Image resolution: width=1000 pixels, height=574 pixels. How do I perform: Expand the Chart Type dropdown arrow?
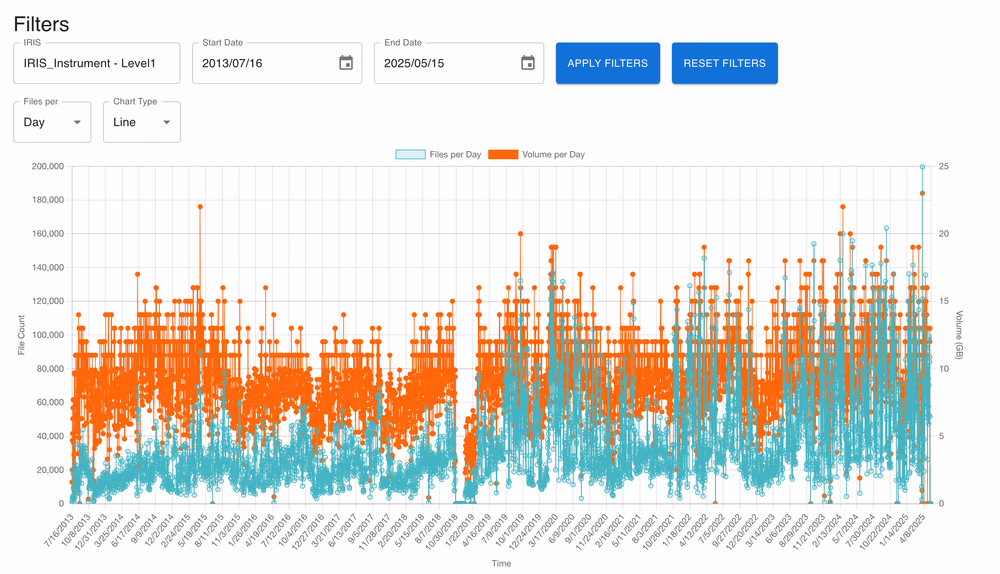pyautogui.click(x=166, y=122)
